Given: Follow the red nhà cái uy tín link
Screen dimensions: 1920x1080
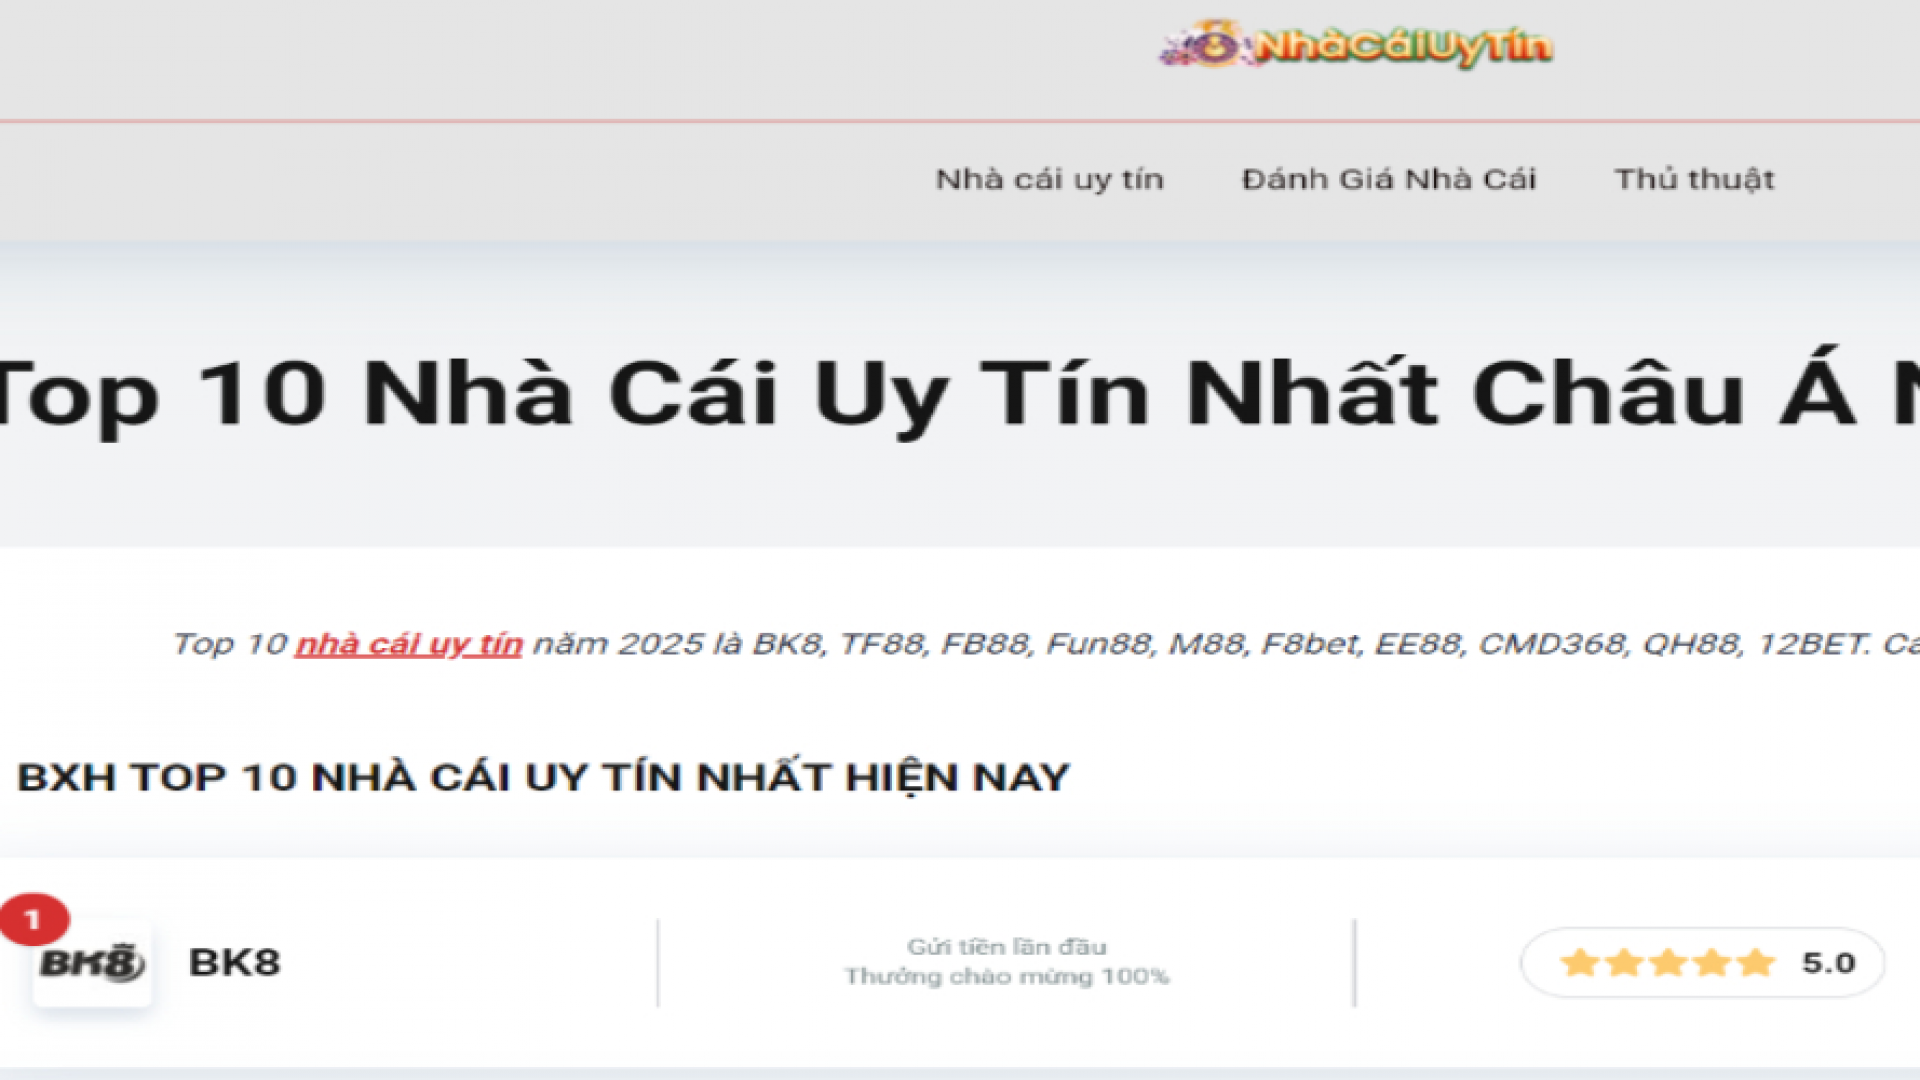Looking at the screenshot, I should click(409, 644).
